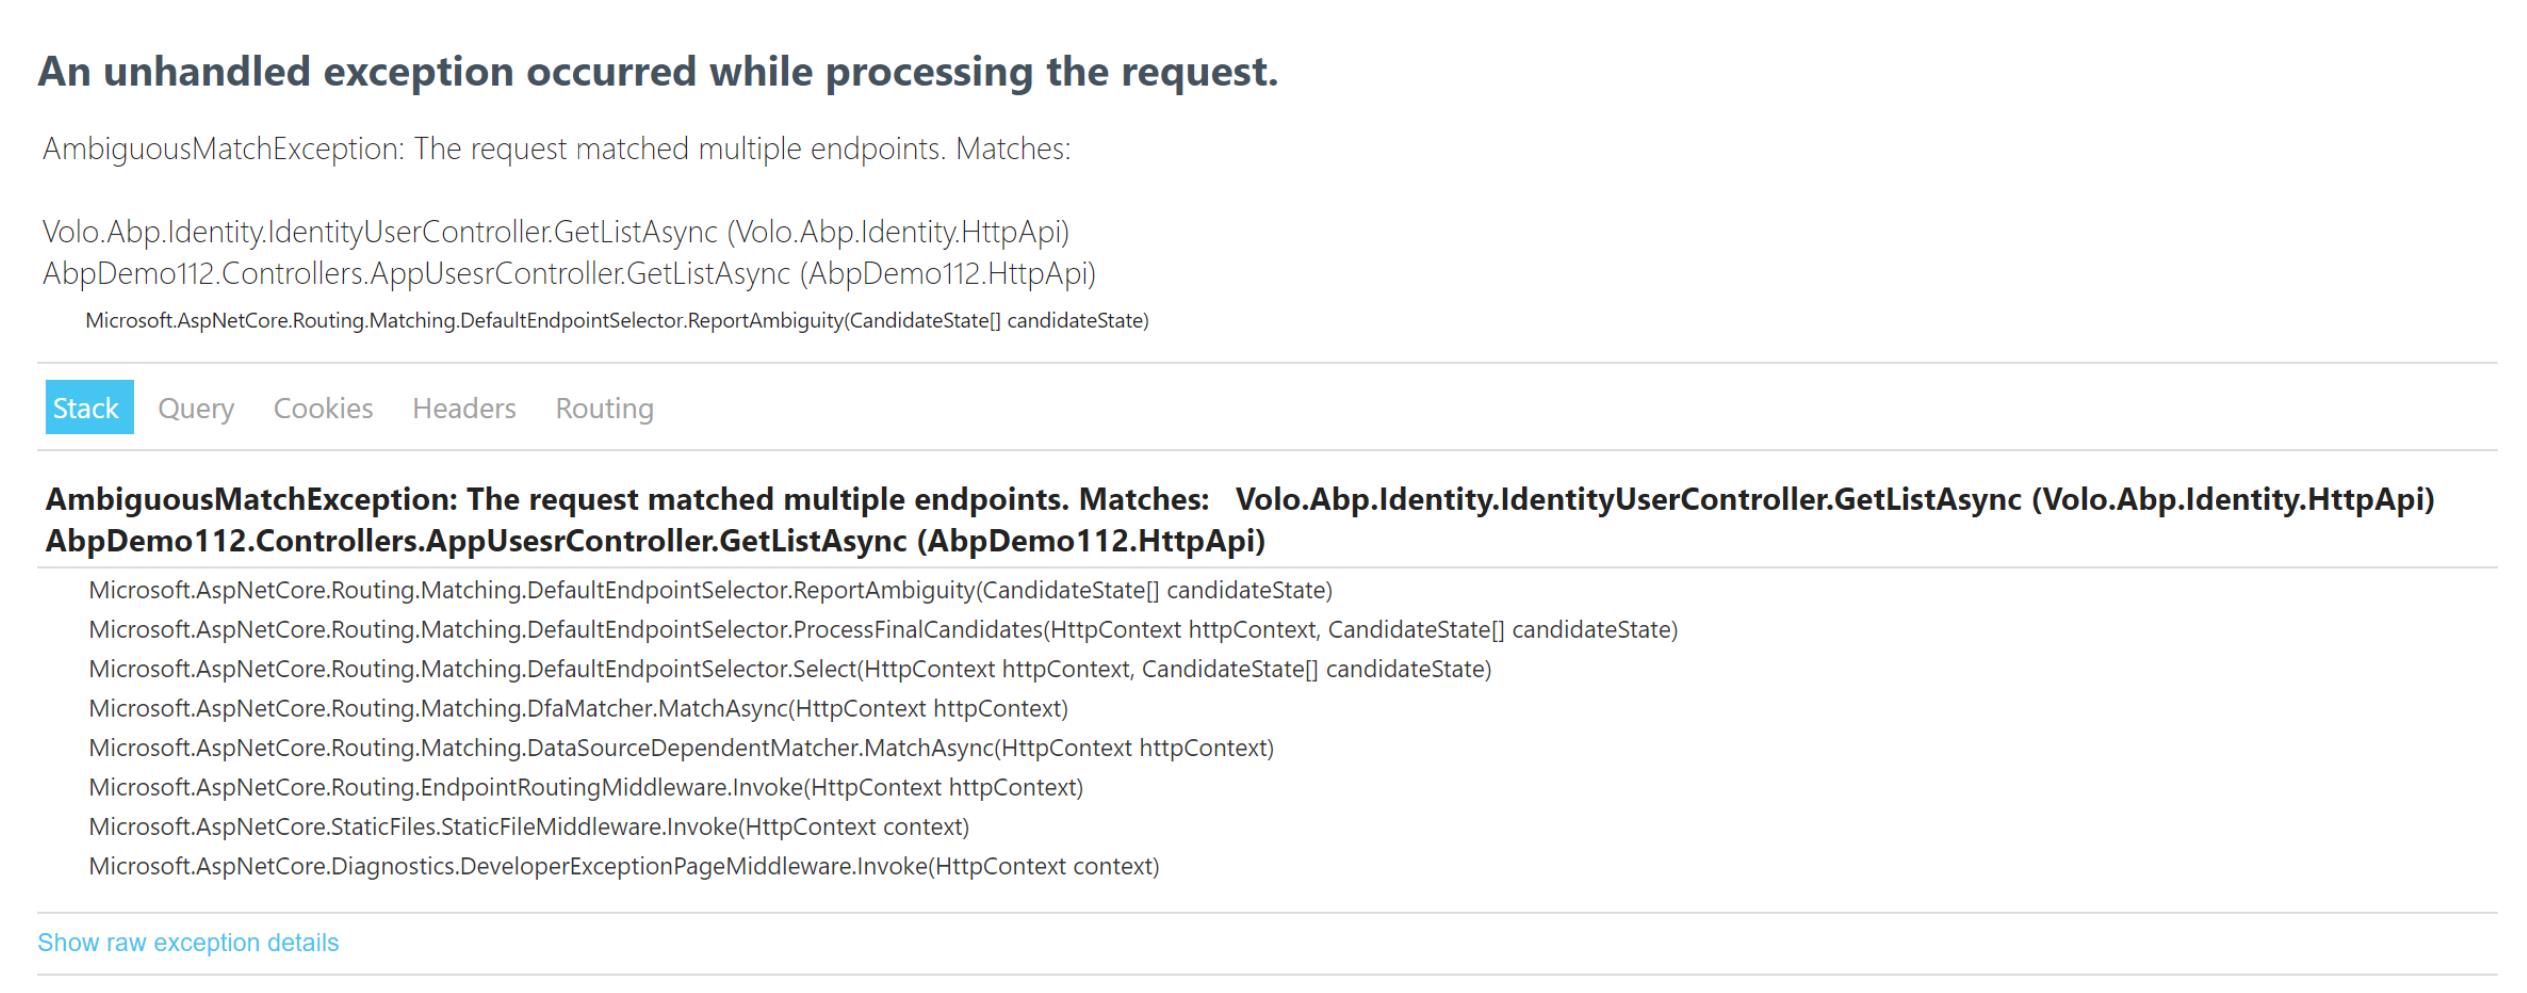Select the DefaultEndpointSelector.Select stack frame
Screen dimensions: 2527x993
pos(790,670)
